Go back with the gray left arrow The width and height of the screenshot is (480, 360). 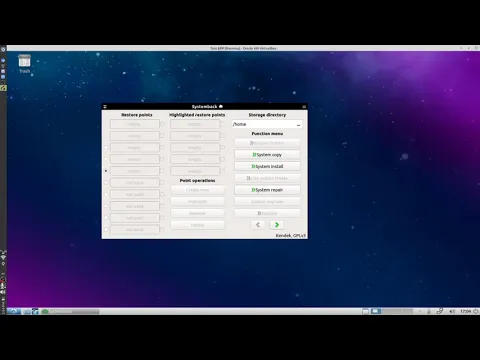[258, 225]
